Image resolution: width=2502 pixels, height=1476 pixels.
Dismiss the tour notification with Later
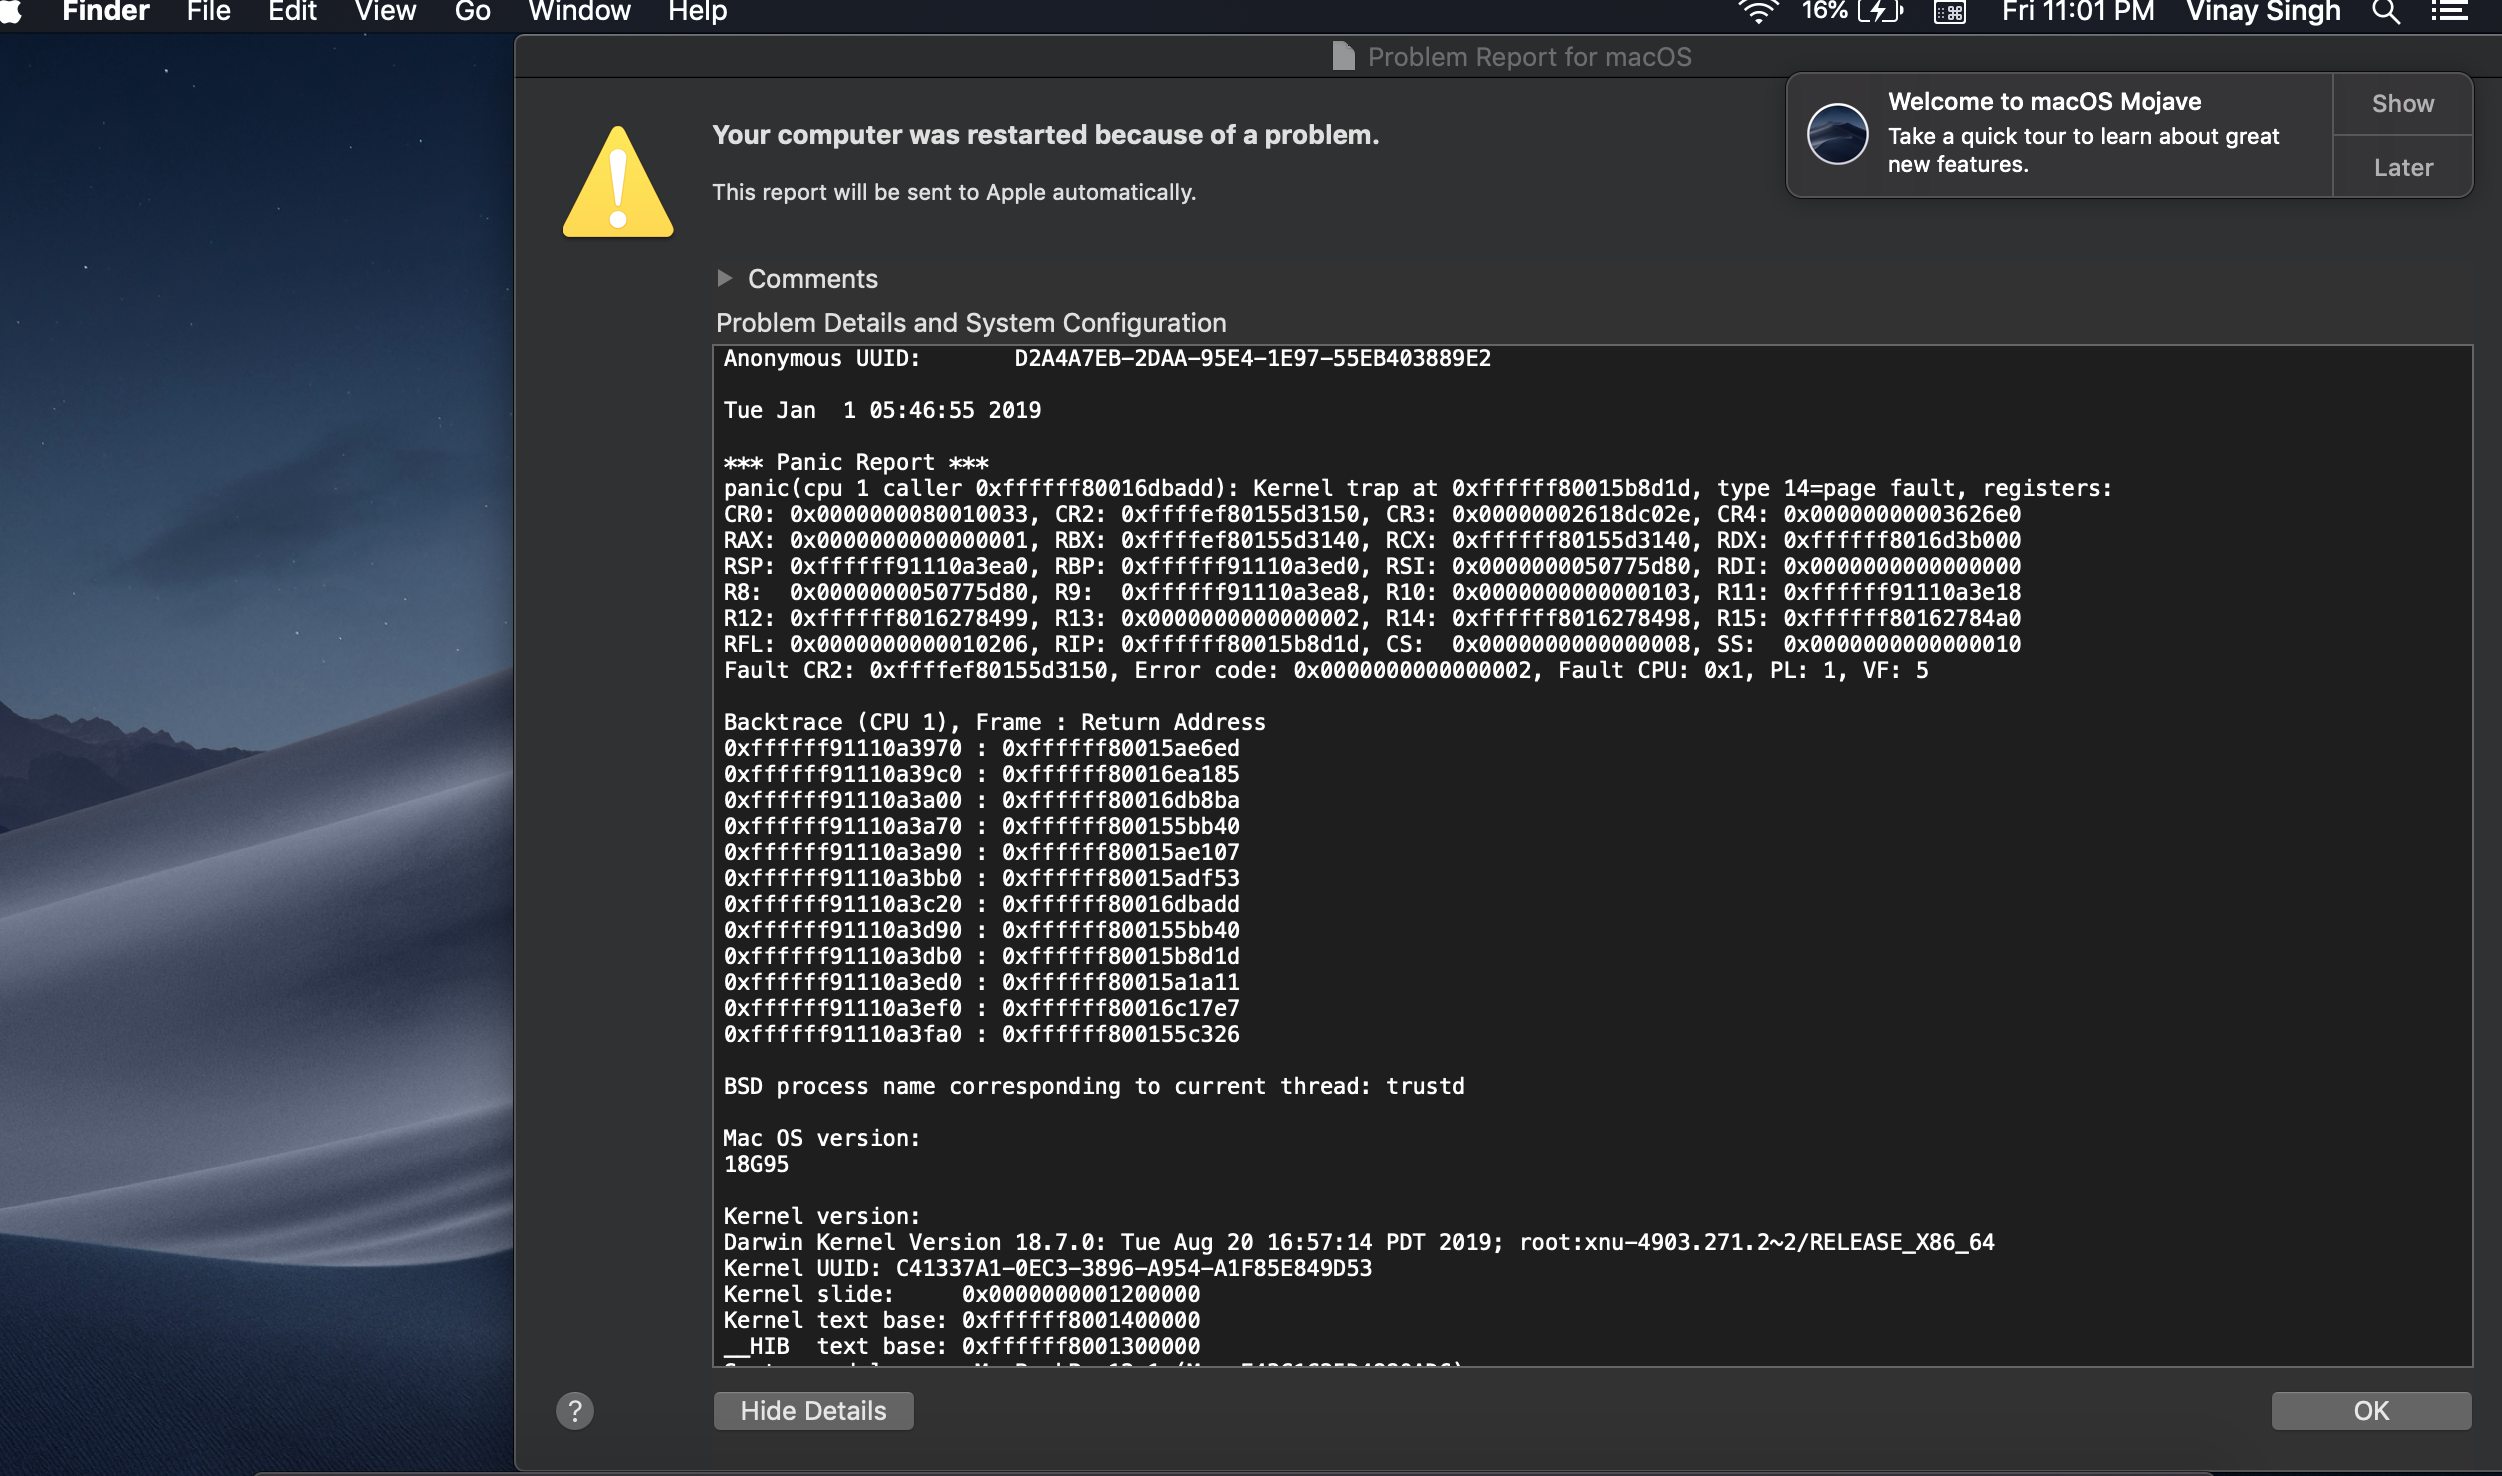point(2402,167)
